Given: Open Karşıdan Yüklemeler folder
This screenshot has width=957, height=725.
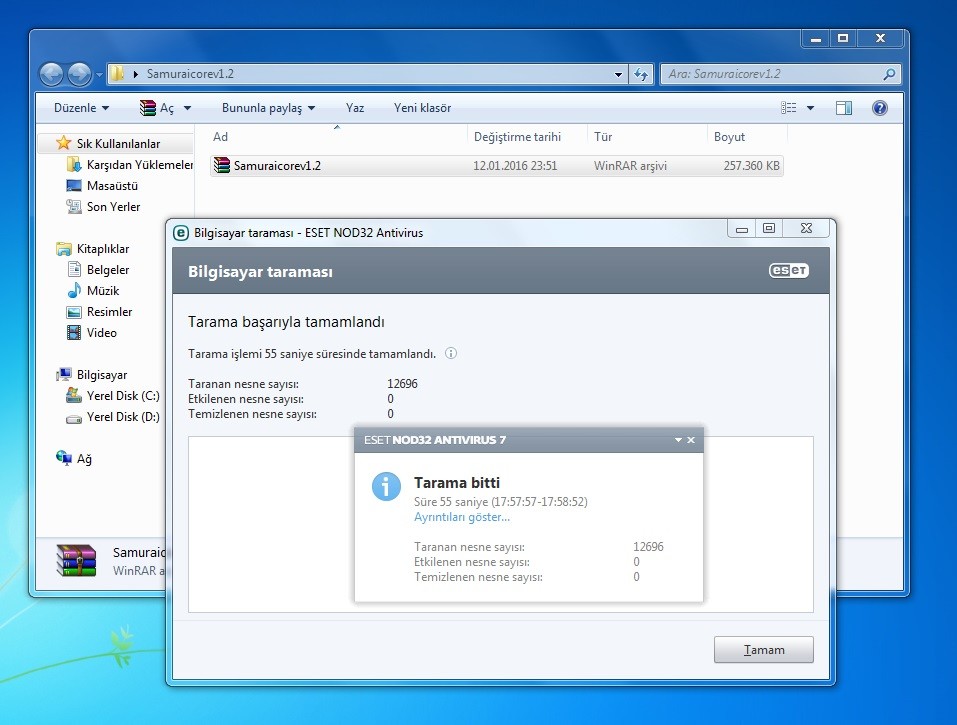Looking at the screenshot, I should (139, 165).
